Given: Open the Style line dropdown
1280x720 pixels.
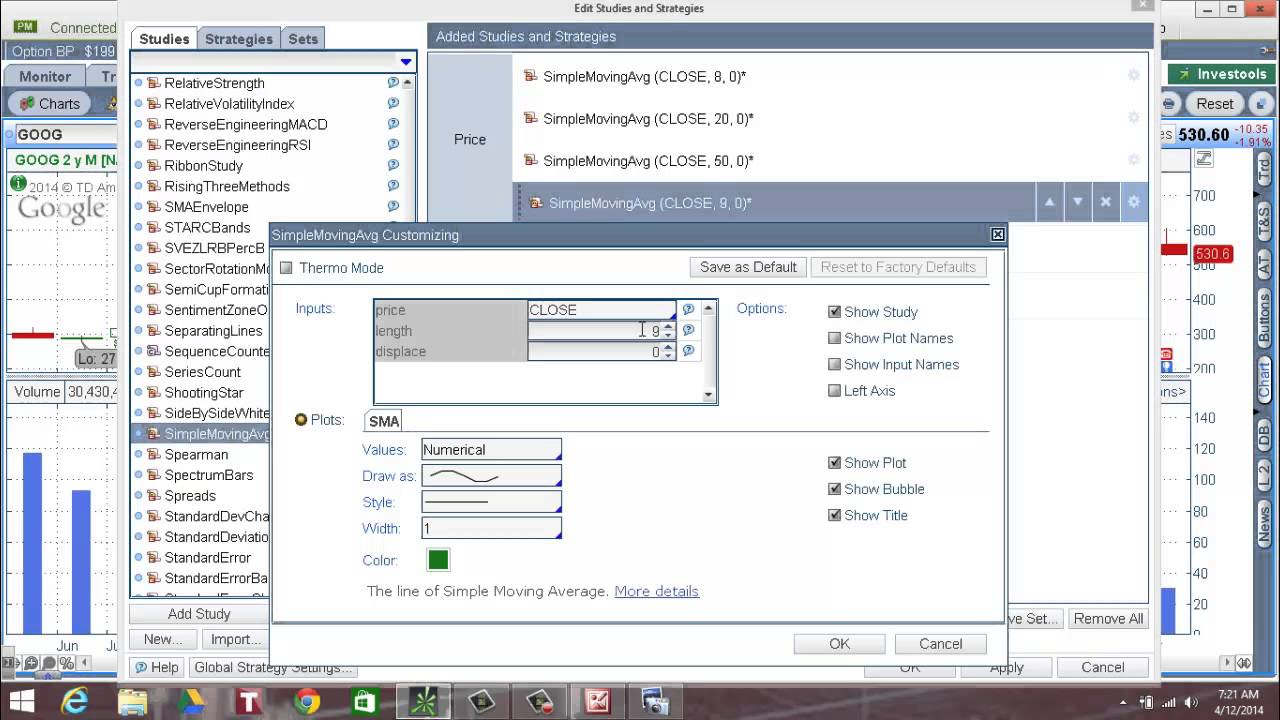Looking at the screenshot, I should pyautogui.click(x=491, y=502).
